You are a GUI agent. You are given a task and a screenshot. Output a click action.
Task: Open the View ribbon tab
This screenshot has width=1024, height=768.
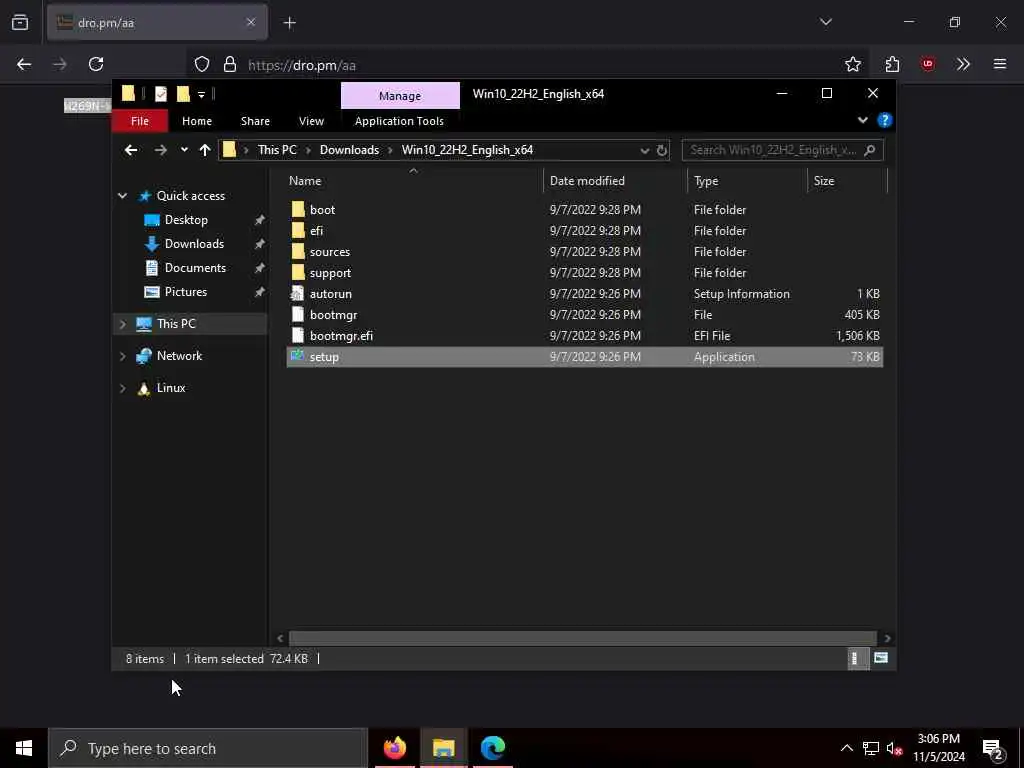(311, 121)
